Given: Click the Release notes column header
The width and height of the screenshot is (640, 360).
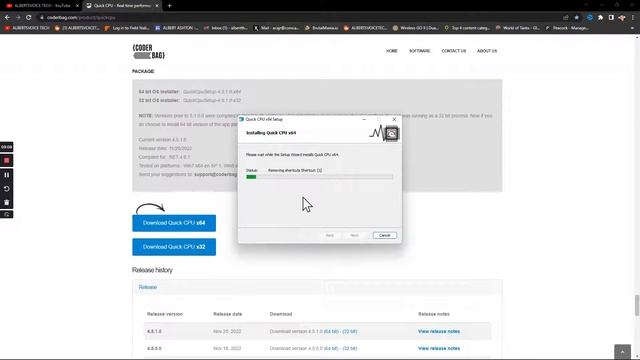Looking at the screenshot, I should click(x=433, y=314).
